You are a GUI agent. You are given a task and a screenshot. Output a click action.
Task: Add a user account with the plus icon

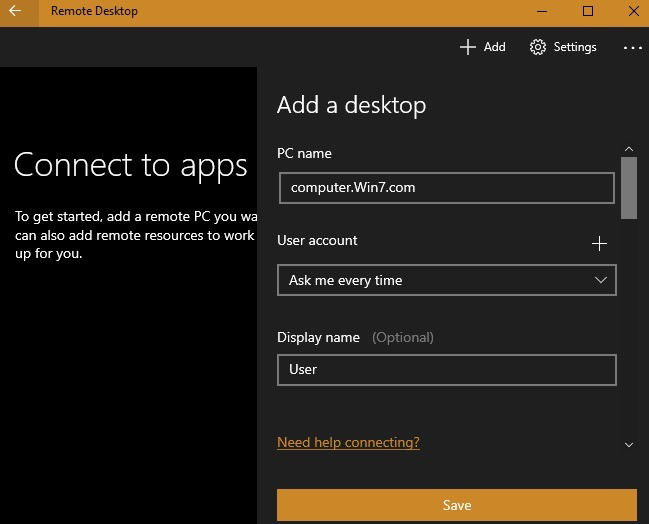click(599, 244)
